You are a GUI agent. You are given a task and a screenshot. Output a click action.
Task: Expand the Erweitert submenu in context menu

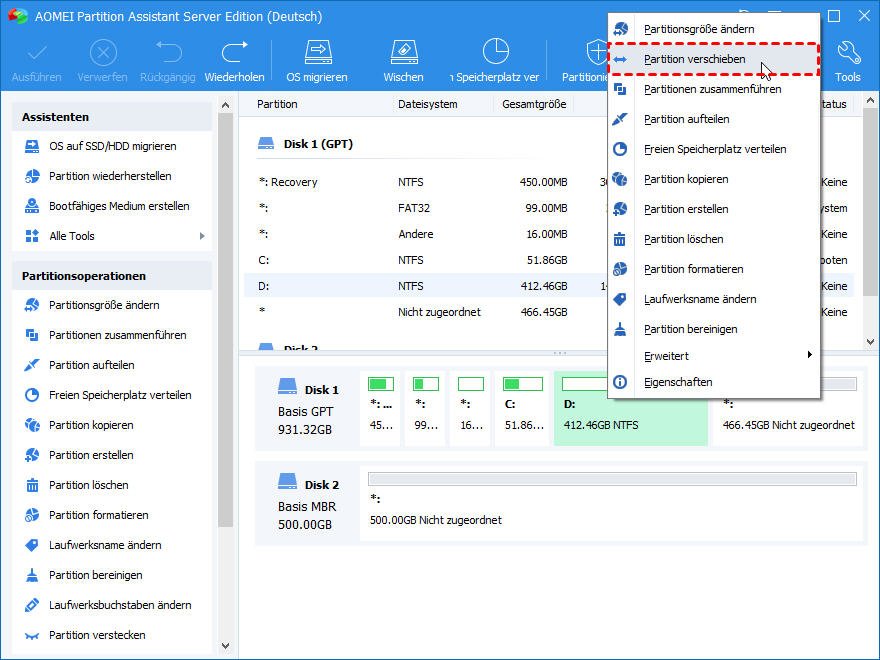[714, 356]
